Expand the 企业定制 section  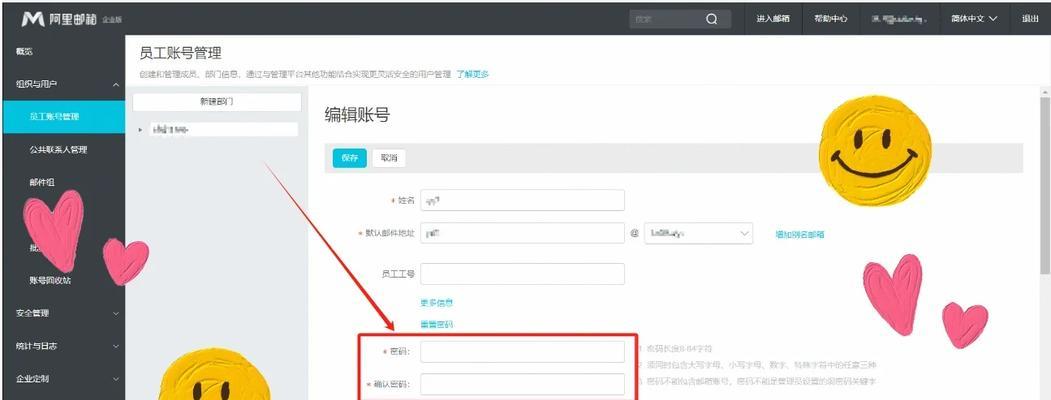click(62, 379)
